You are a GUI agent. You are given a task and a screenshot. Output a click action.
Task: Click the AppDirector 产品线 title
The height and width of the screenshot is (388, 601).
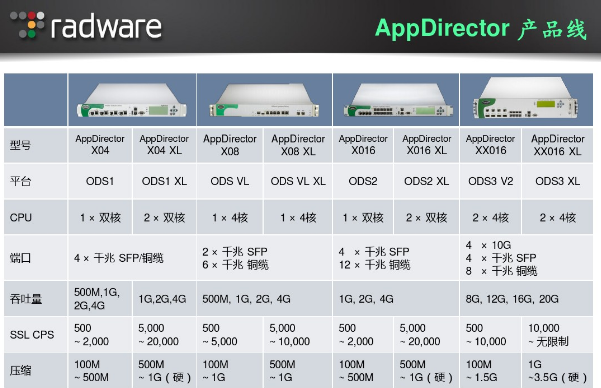pyautogui.click(x=481, y=29)
